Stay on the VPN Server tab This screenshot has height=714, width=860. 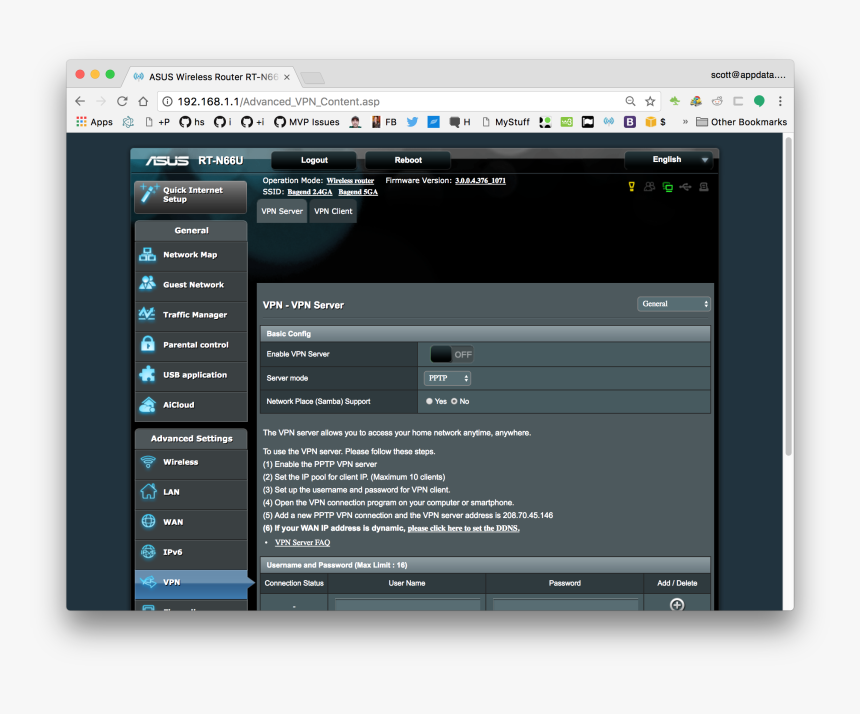pyautogui.click(x=281, y=211)
